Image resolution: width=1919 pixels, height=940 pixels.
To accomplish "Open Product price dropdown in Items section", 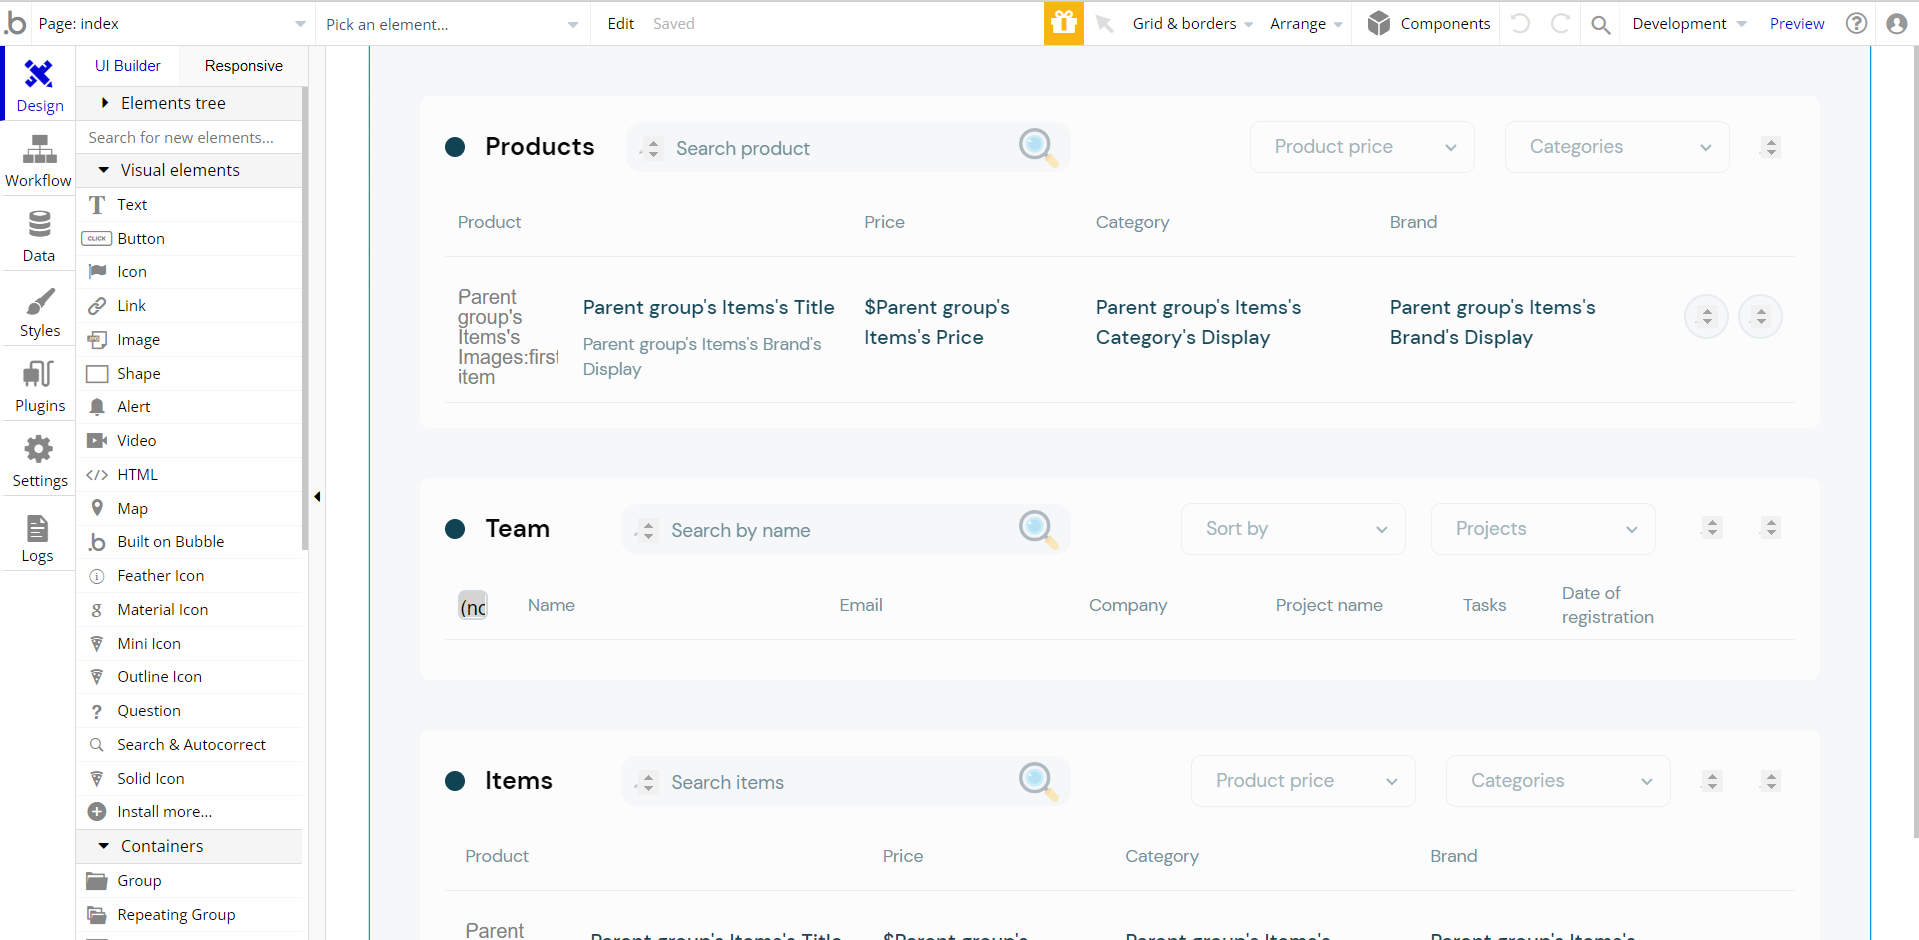I will pos(1303,781).
